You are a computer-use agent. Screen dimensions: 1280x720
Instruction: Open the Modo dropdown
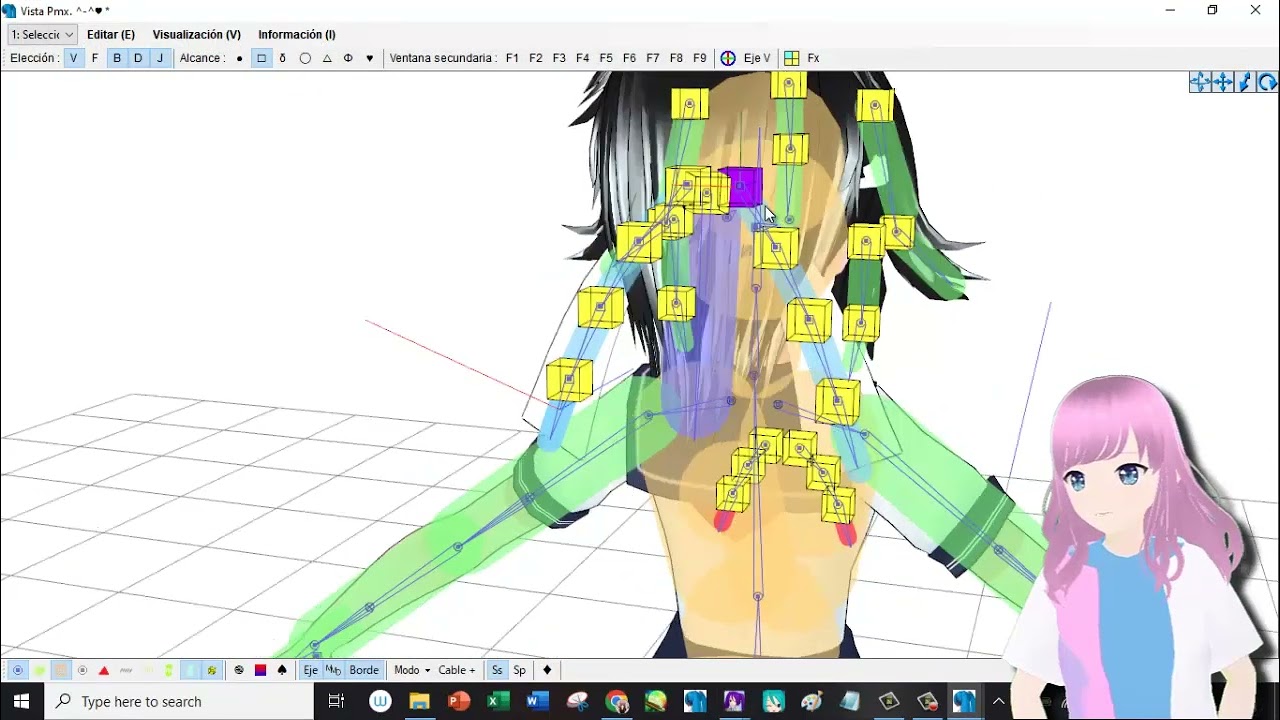pos(412,670)
